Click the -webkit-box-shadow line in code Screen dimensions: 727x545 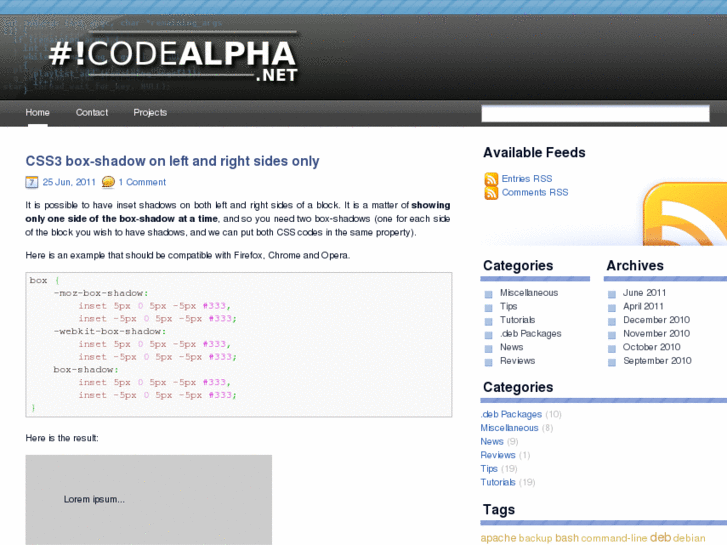click(110, 331)
